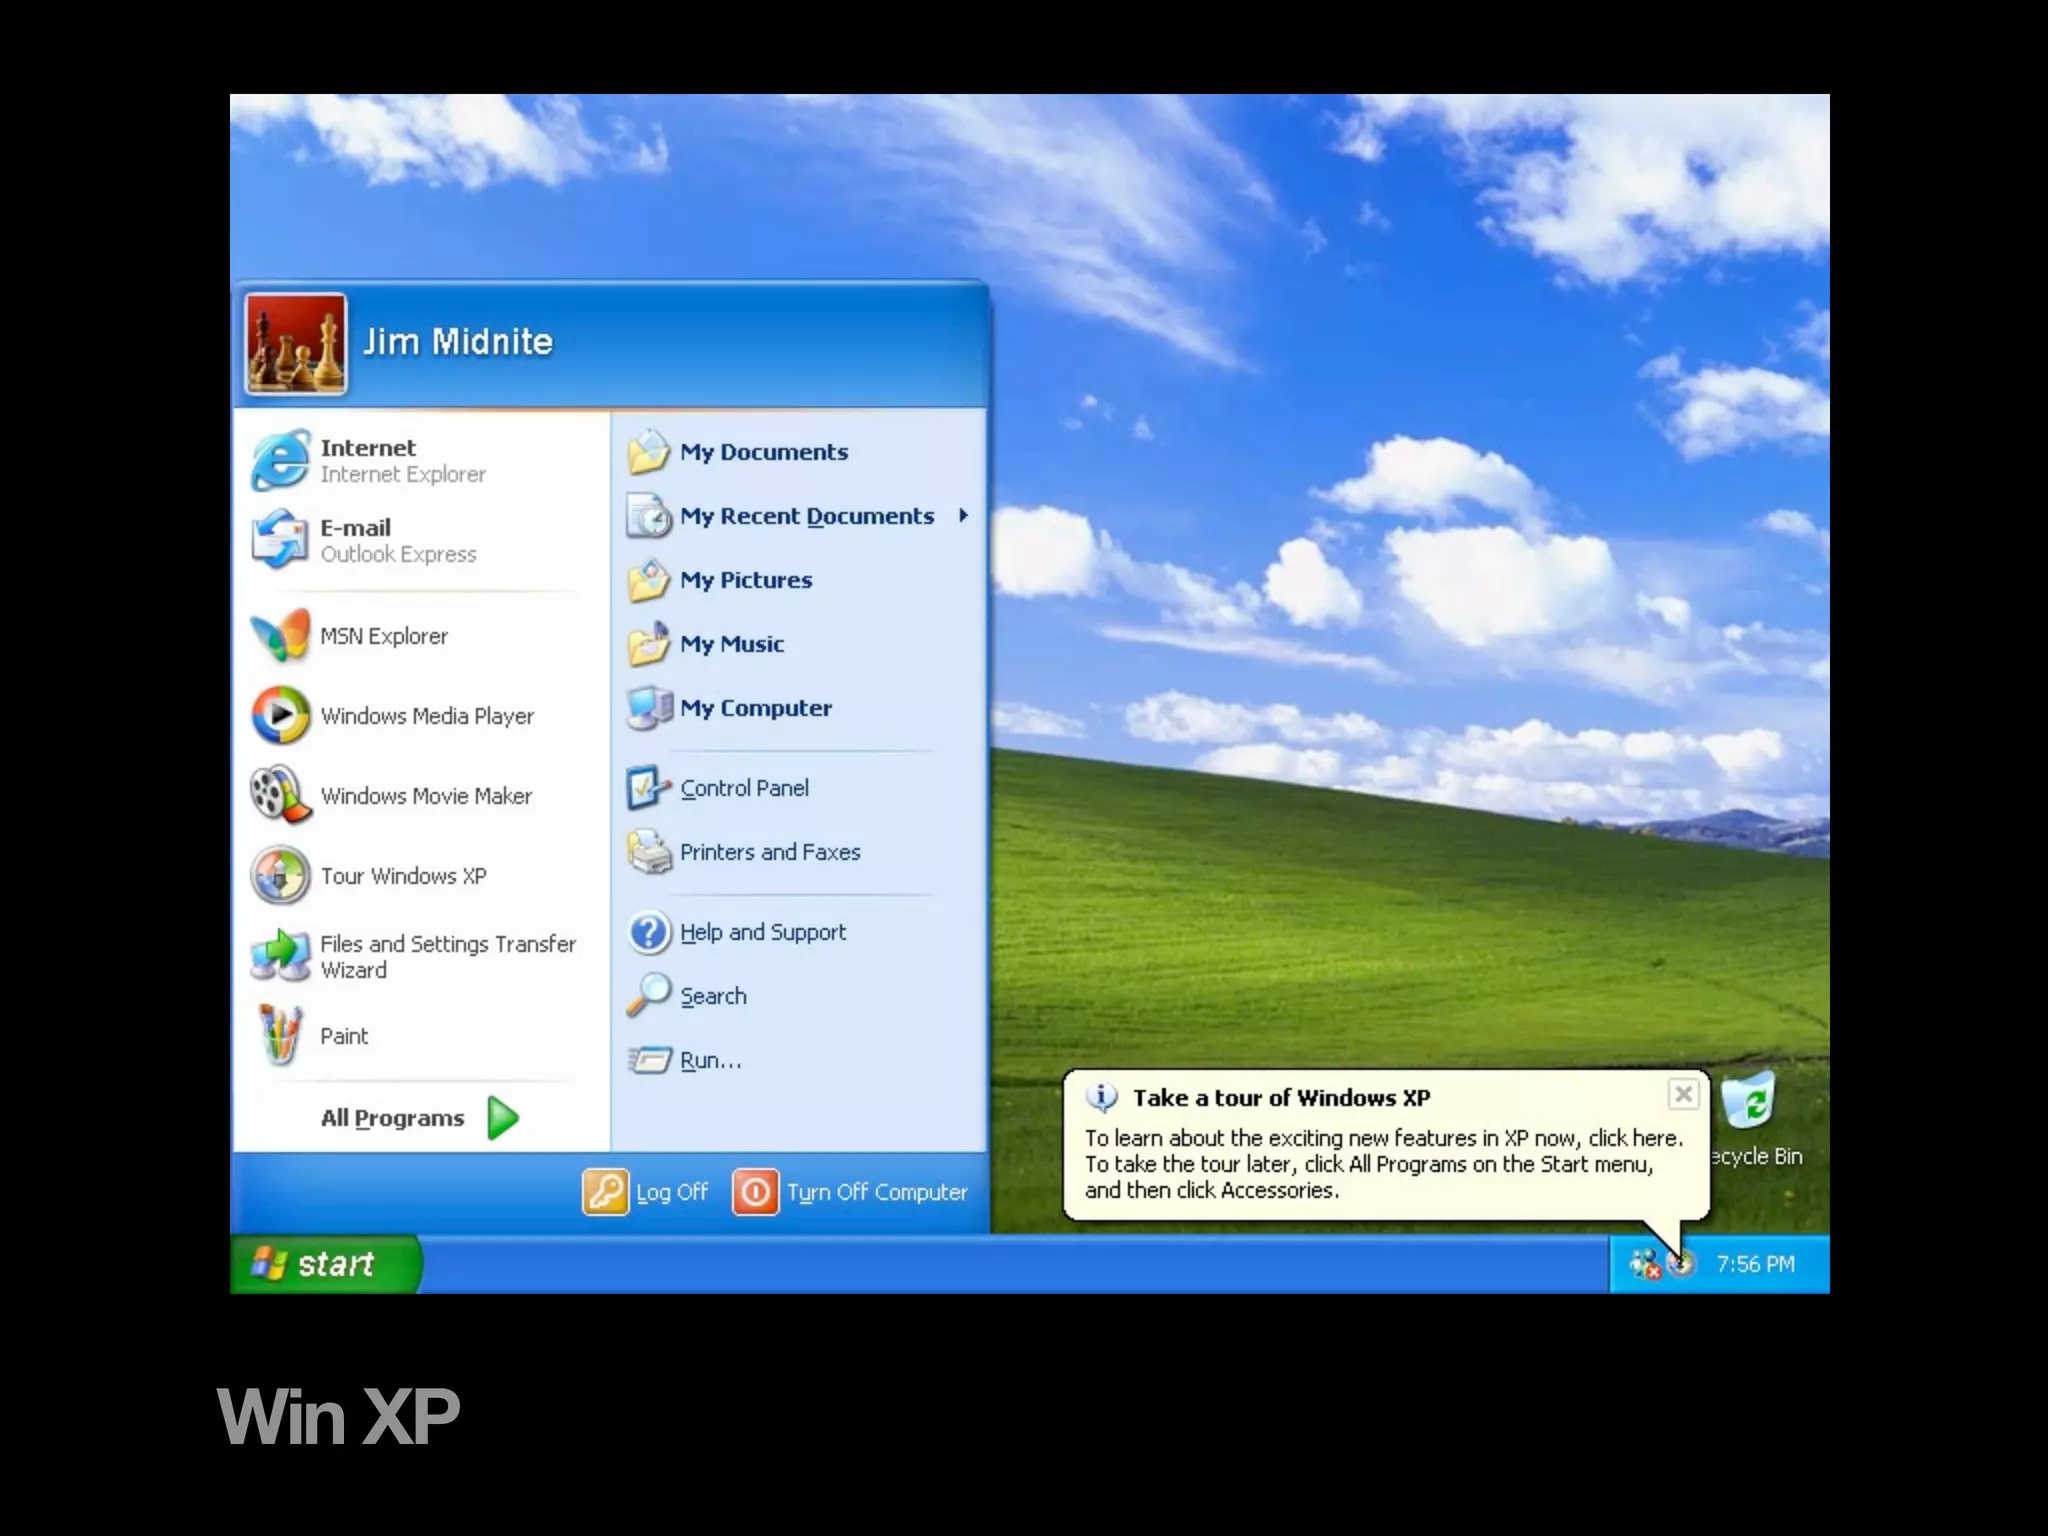This screenshot has width=2048, height=1536.
Task: Select the My Computer menu text
Action: [x=756, y=708]
